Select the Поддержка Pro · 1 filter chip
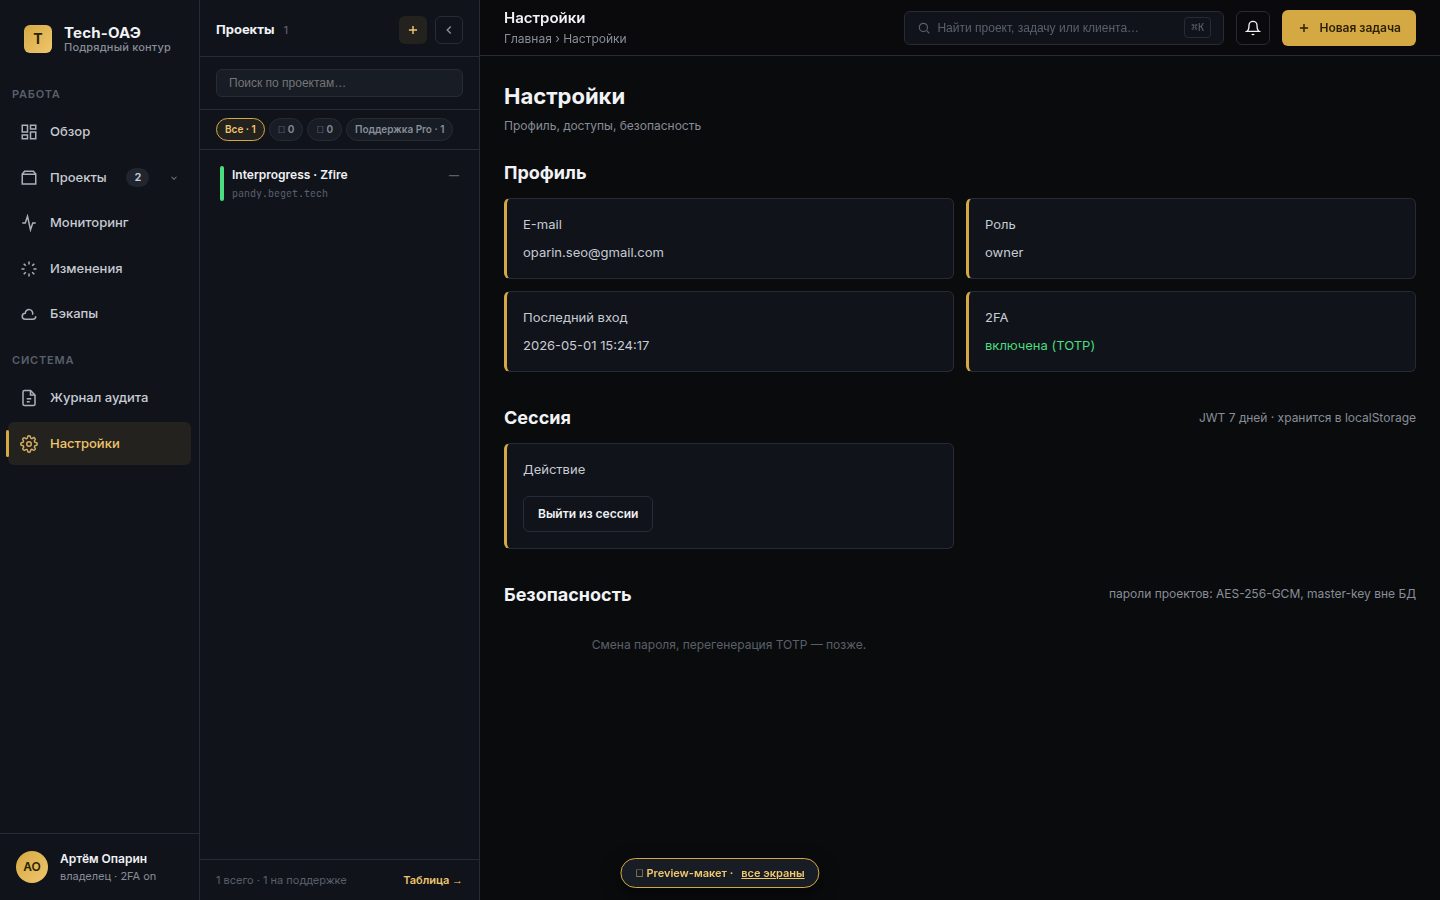 pyautogui.click(x=399, y=129)
